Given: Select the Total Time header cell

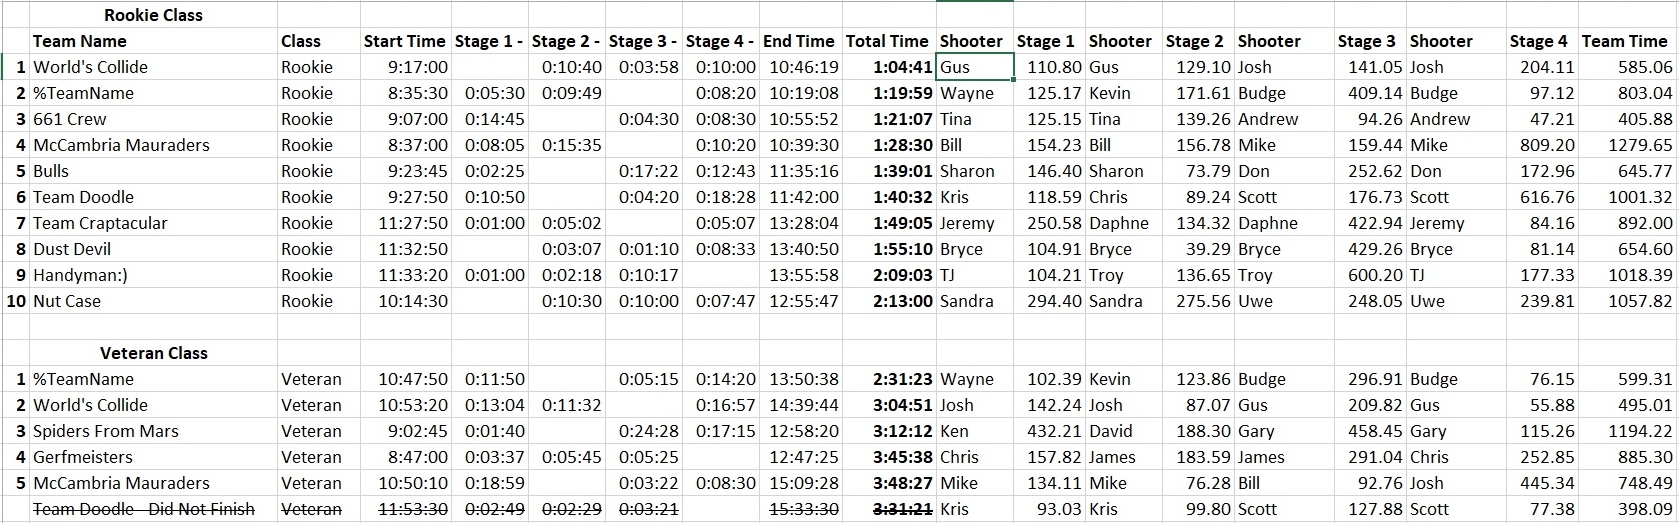Looking at the screenshot, I should [888, 41].
